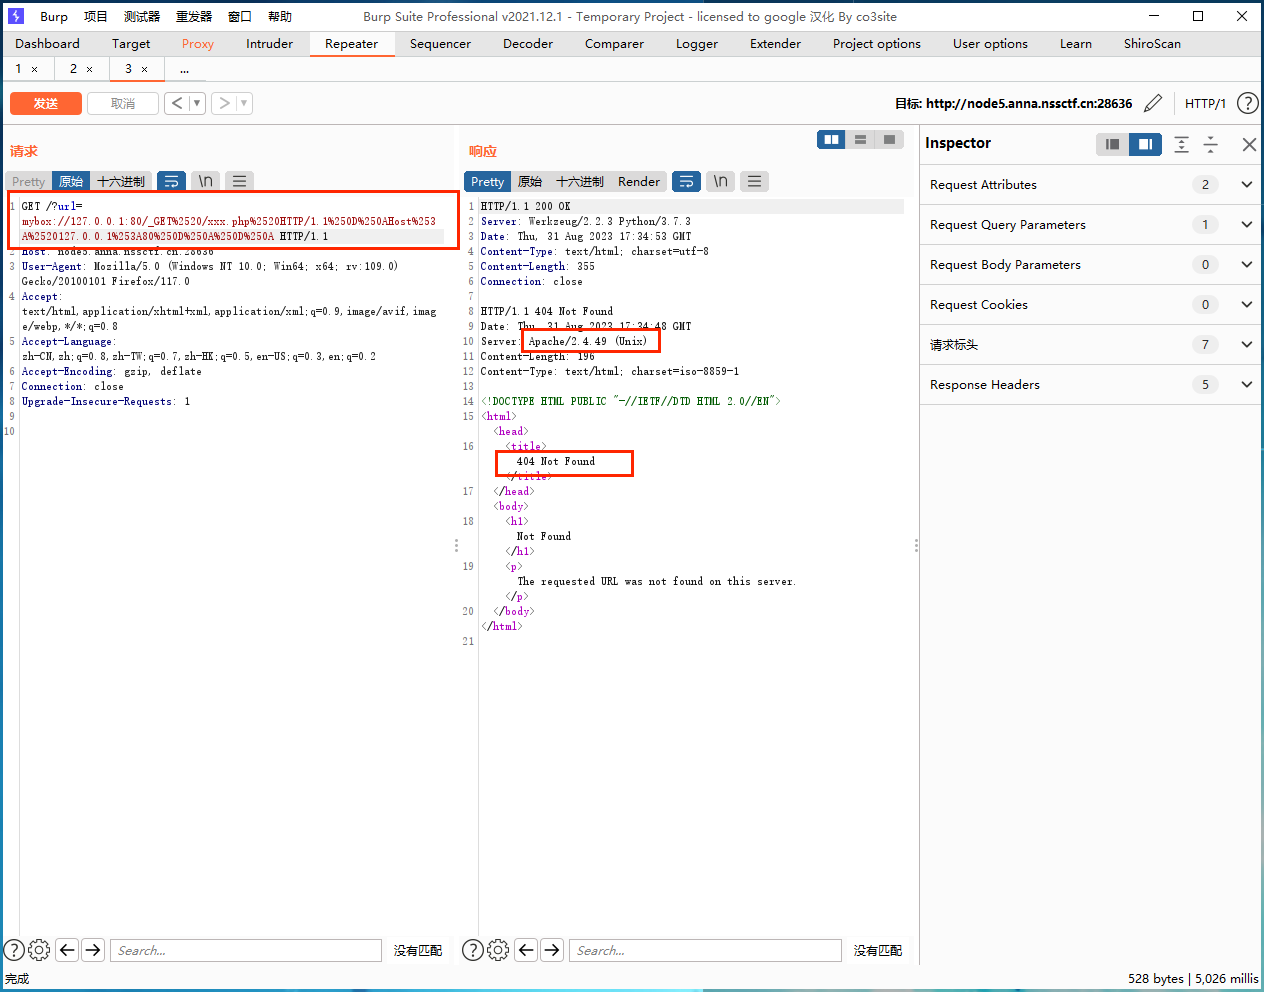Click the request search input field
Screen dimensions: 1264x992
[246, 950]
